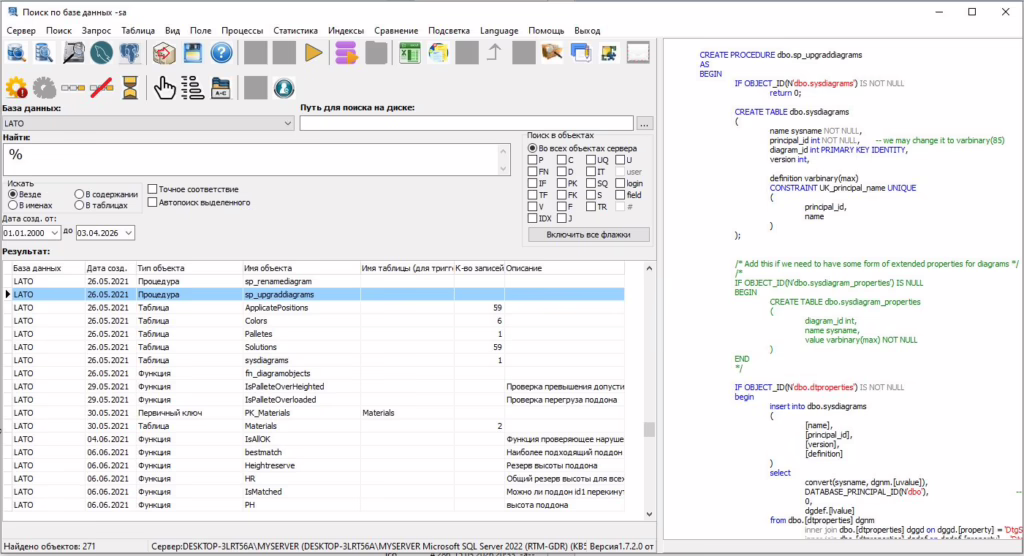The image size is (1024, 556).
Task: Sort by the 'Описание' column header
Action: click(x=564, y=268)
